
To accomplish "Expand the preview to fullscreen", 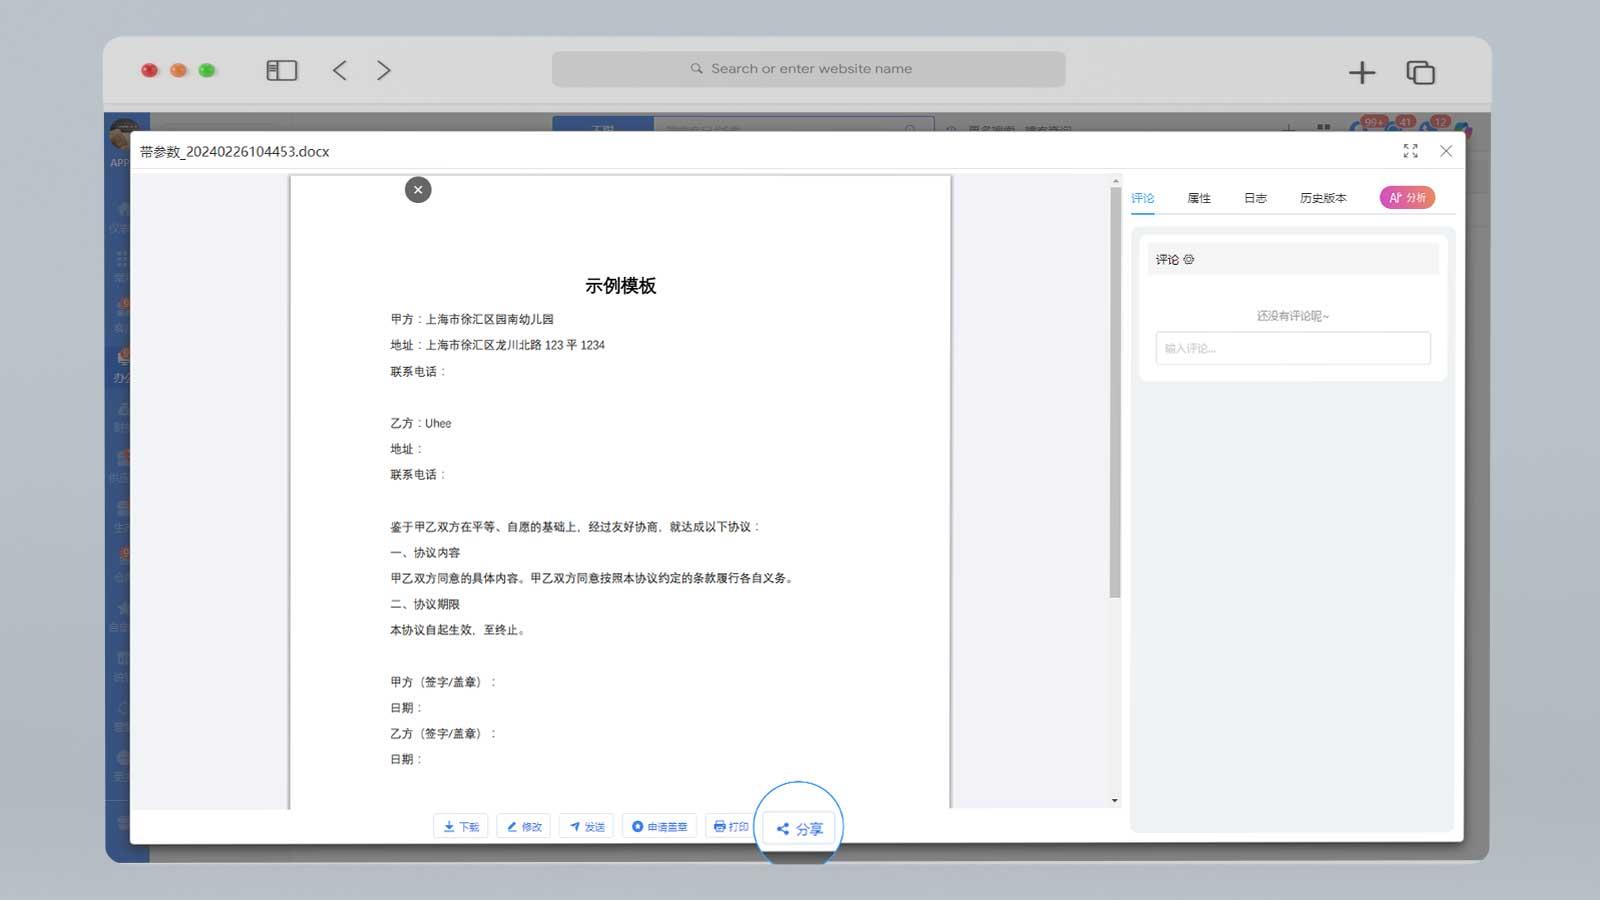I will (1411, 151).
